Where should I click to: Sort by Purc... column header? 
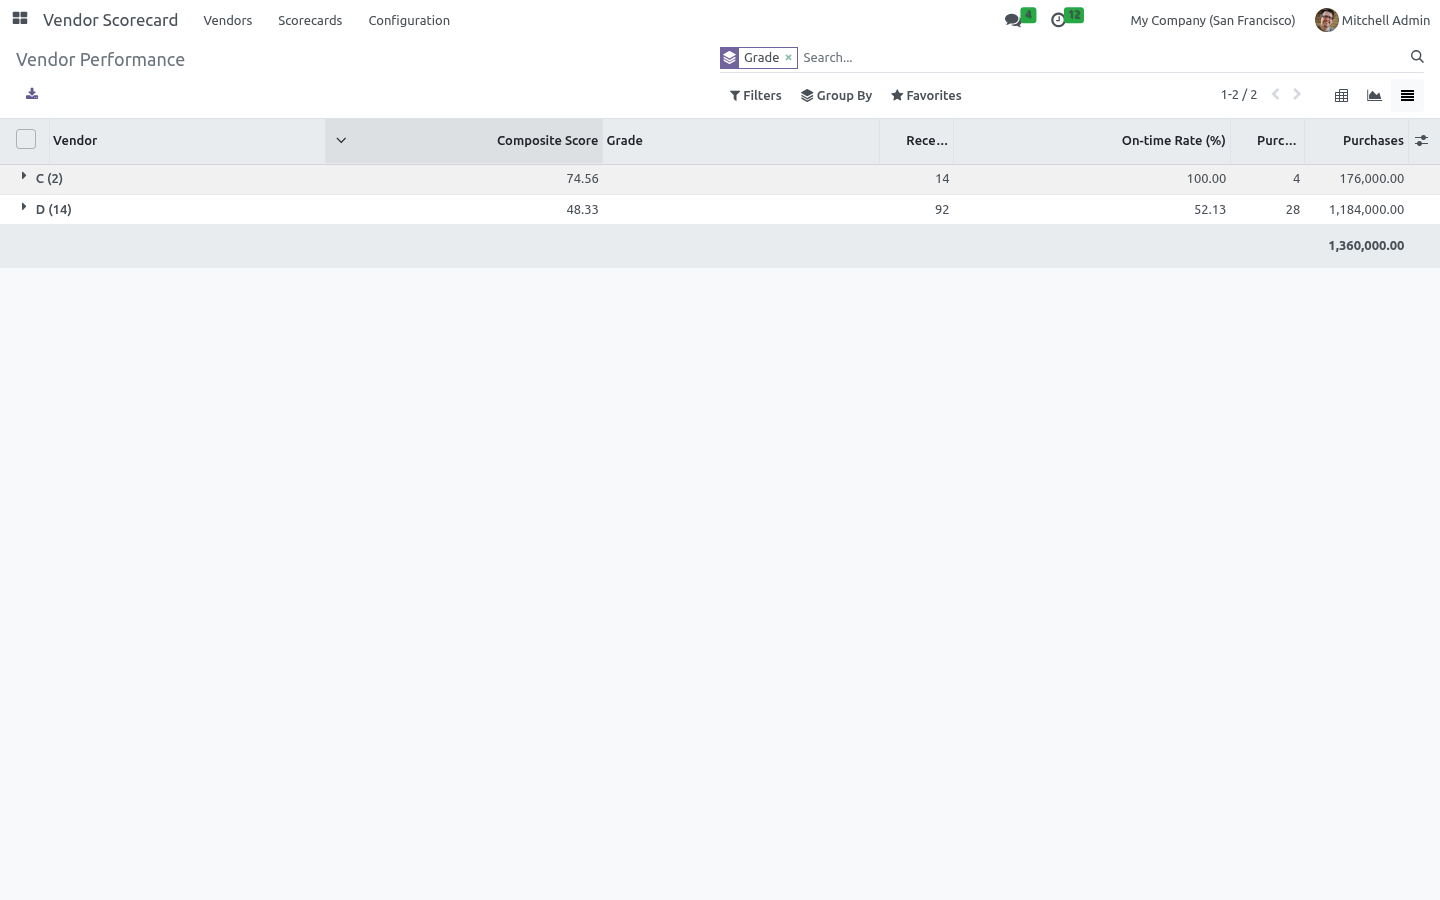[x=1268, y=141]
